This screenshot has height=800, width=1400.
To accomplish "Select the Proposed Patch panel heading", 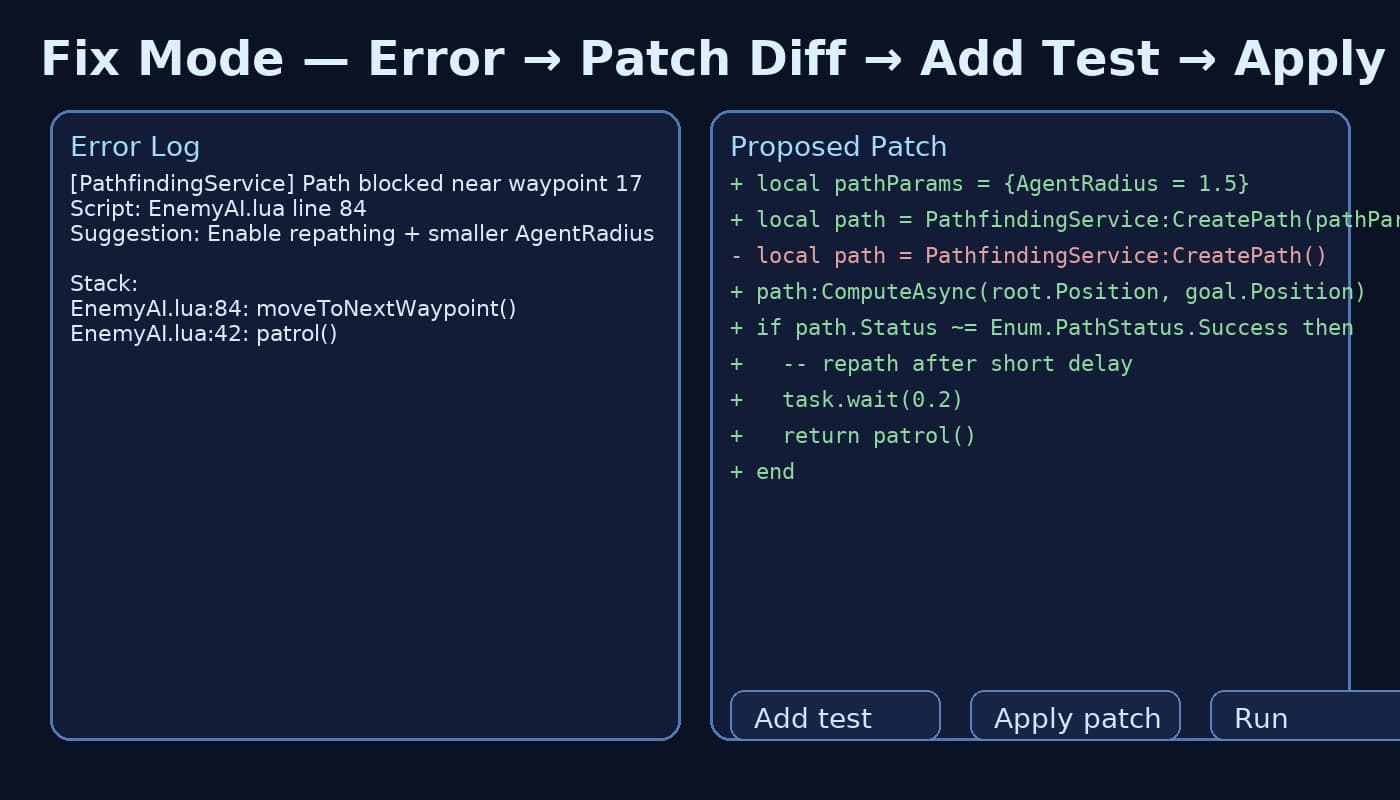I will pyautogui.click(x=838, y=147).
